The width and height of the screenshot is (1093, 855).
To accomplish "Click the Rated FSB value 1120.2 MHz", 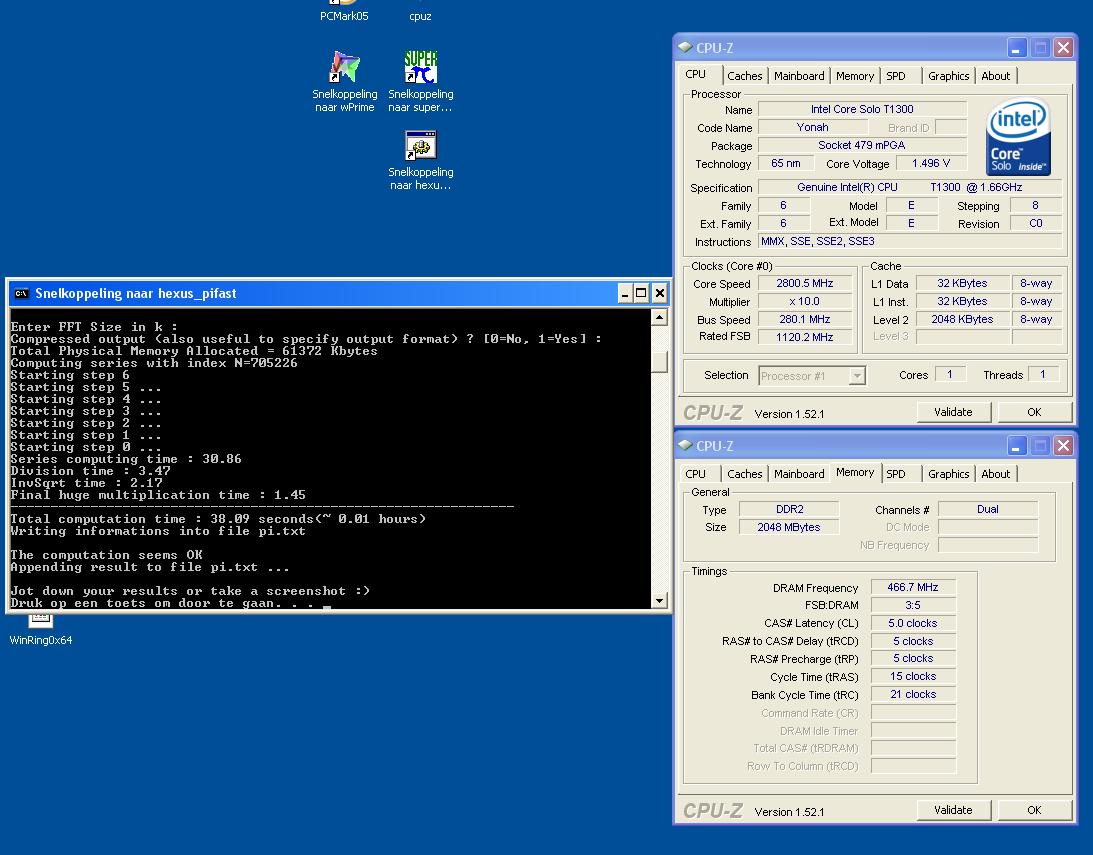I will point(804,337).
